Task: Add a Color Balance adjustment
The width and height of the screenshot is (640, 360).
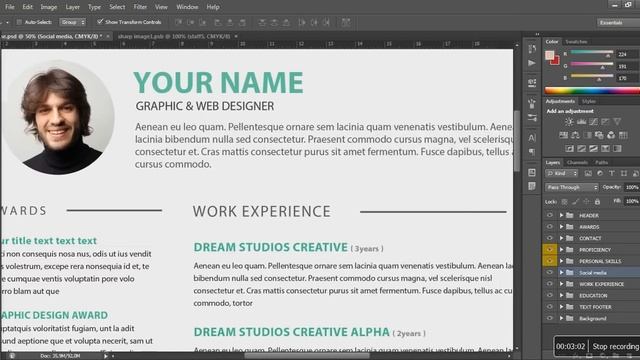Action: pyautogui.click(x=576, y=135)
